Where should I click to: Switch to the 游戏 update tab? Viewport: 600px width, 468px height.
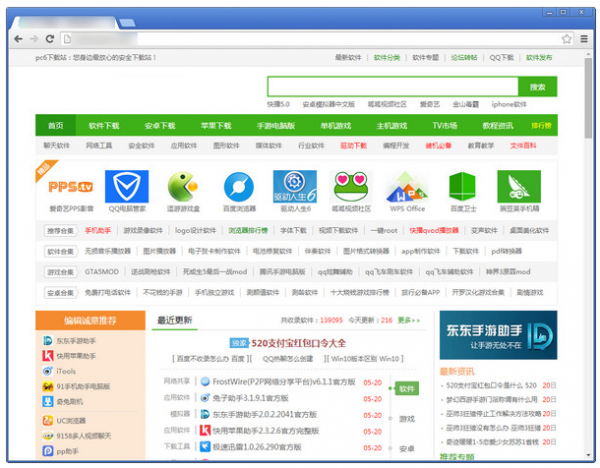[x=407, y=419]
